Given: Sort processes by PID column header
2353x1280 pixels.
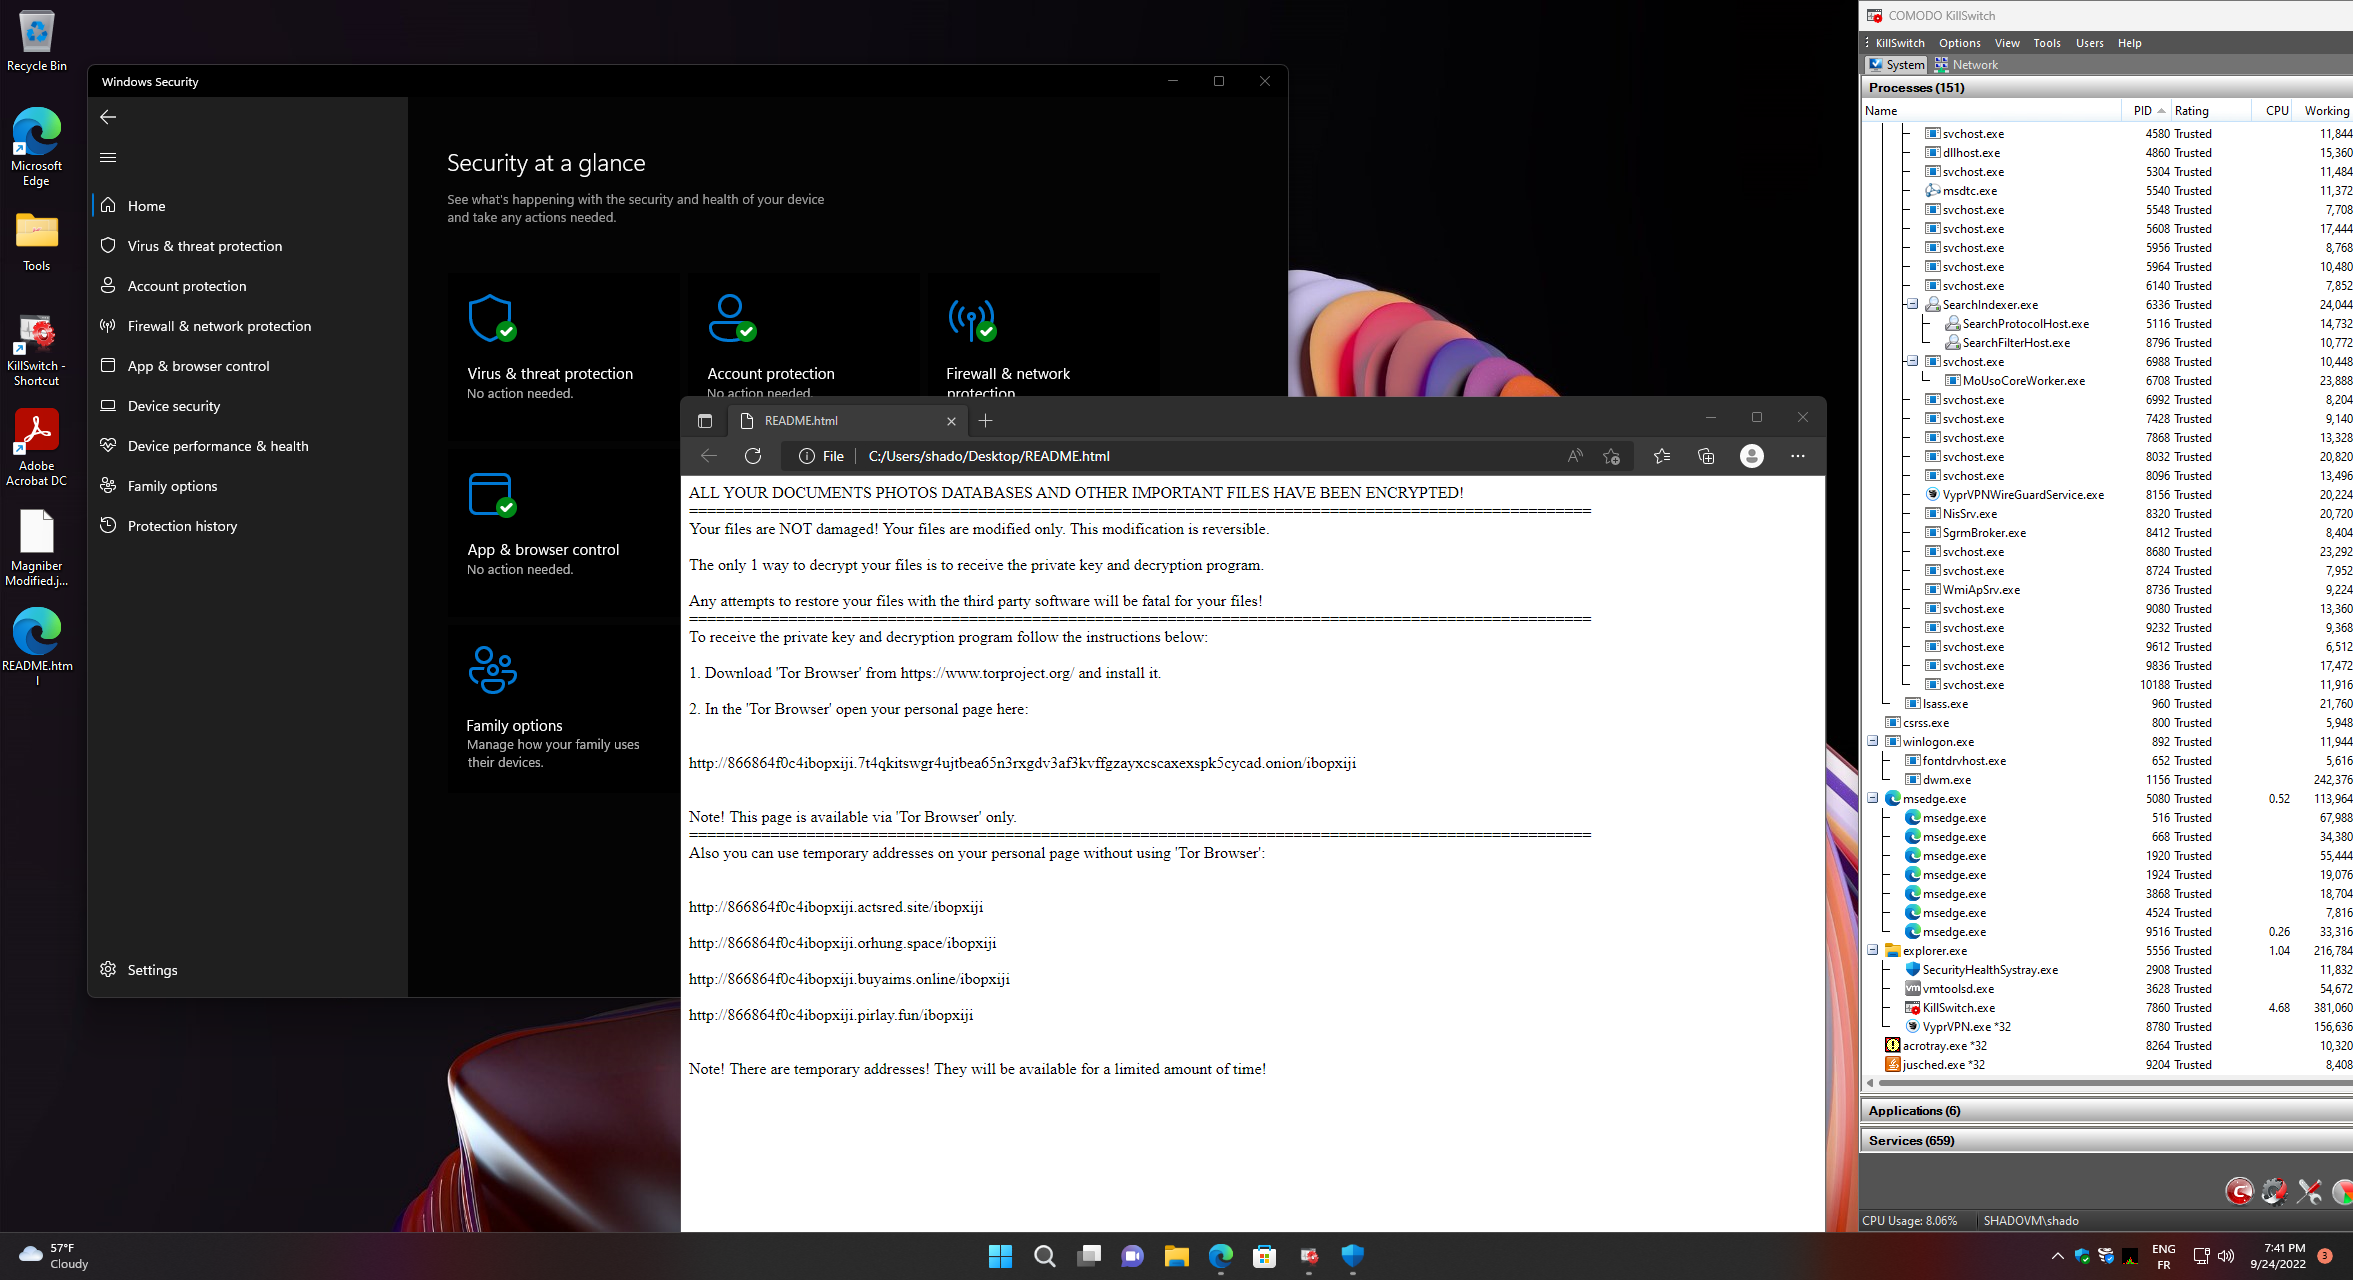Looking at the screenshot, I should (2142, 111).
